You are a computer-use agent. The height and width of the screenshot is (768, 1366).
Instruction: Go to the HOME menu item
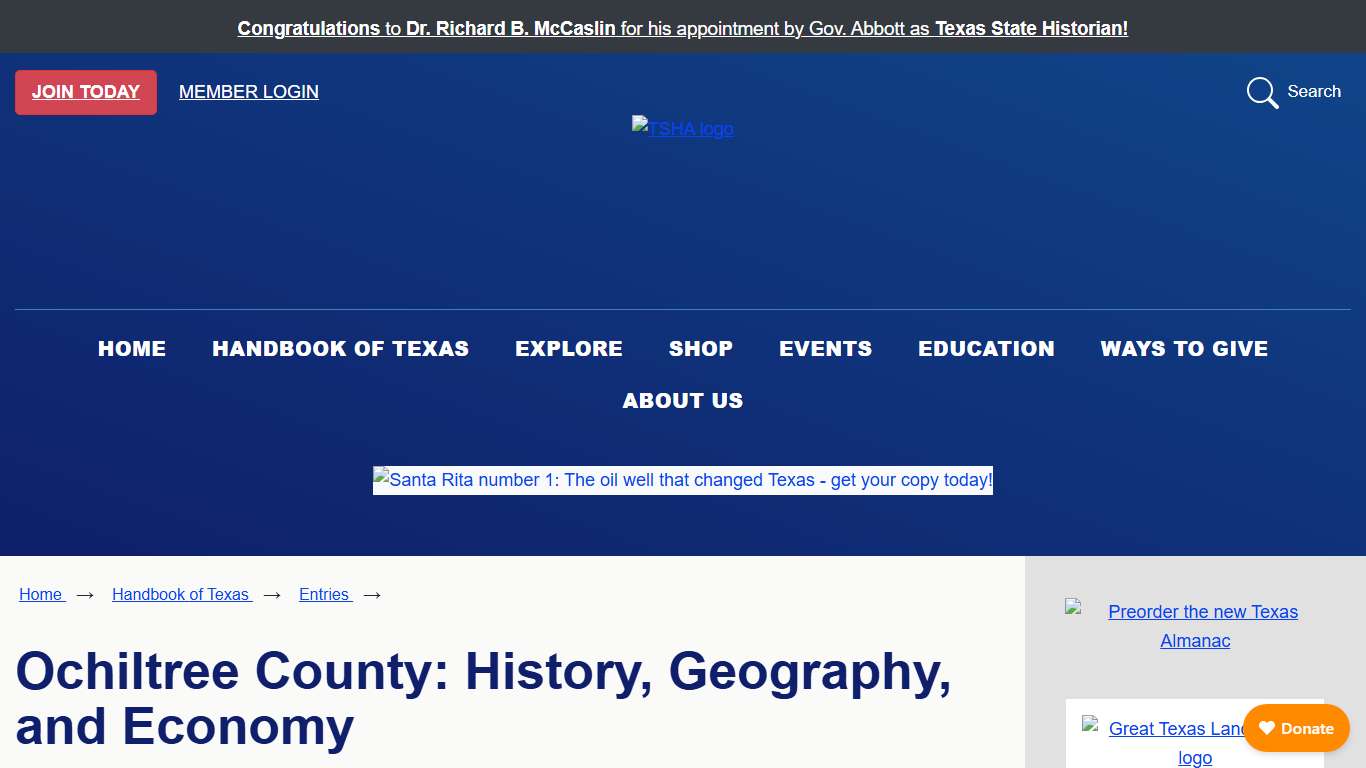coord(132,349)
